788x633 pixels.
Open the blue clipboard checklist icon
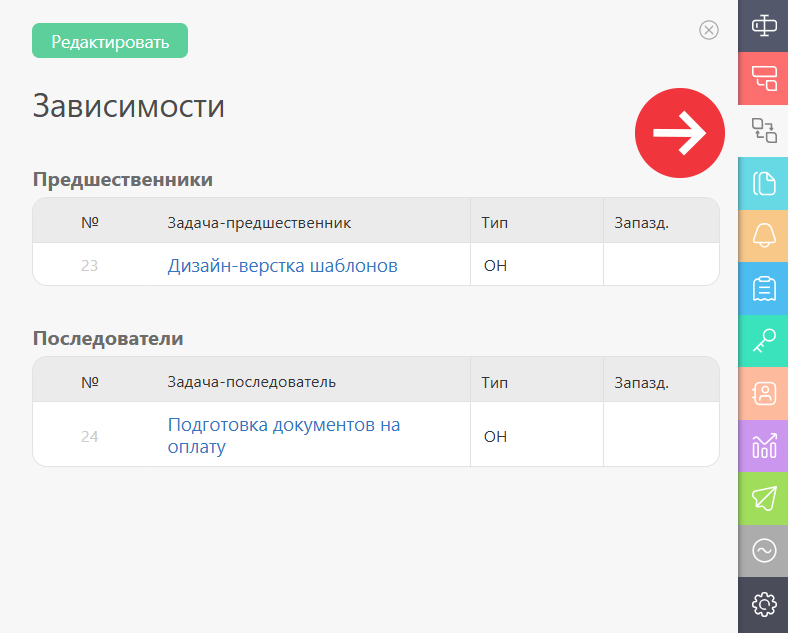(763, 288)
